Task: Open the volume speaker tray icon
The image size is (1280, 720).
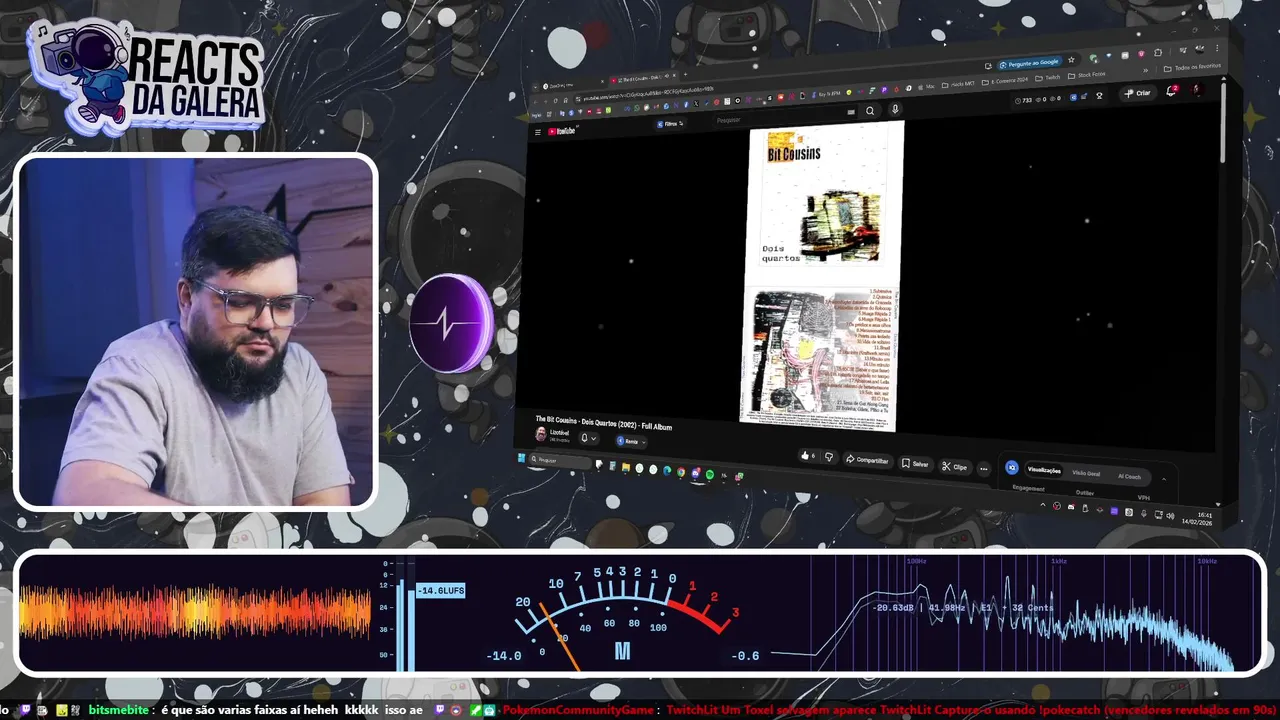Action: [x=1170, y=516]
